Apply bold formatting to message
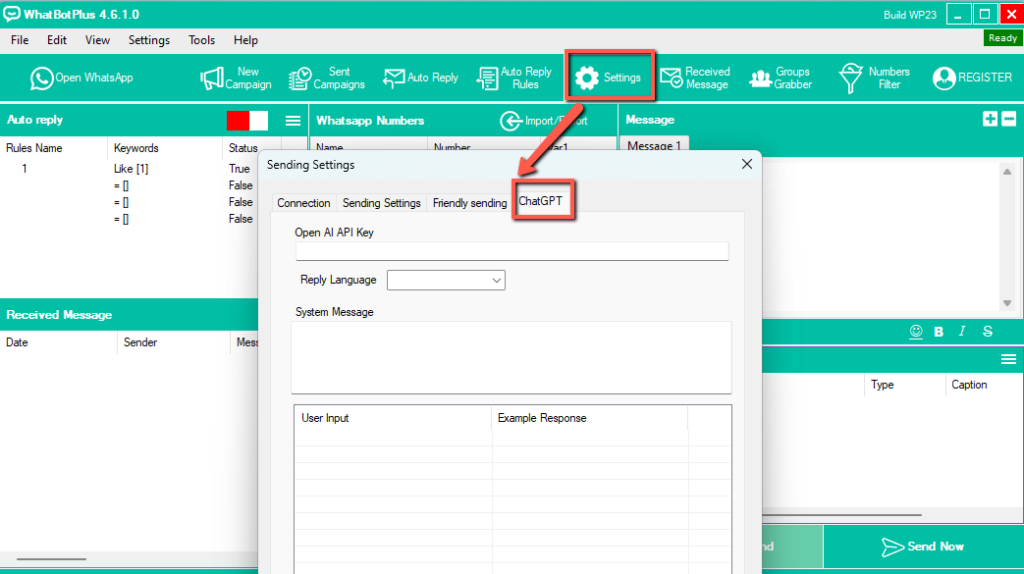The image size is (1024, 574). (x=939, y=331)
